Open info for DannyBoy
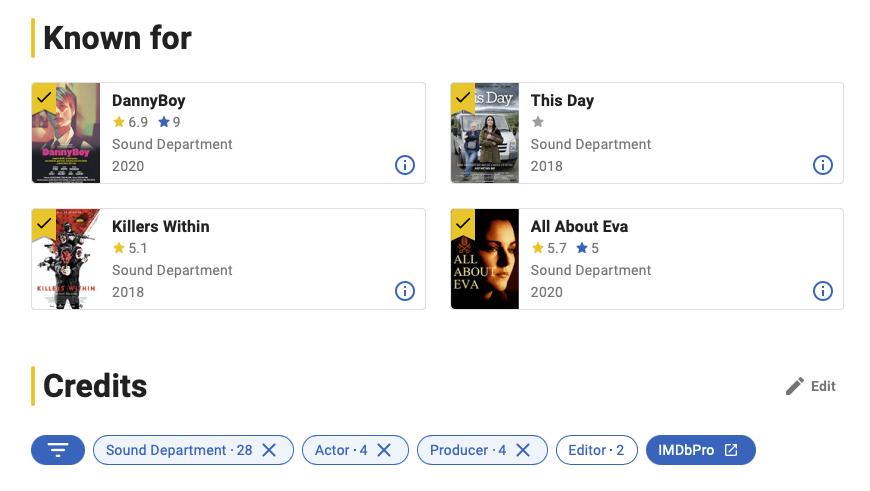This screenshot has height=491, width=870. (x=404, y=165)
